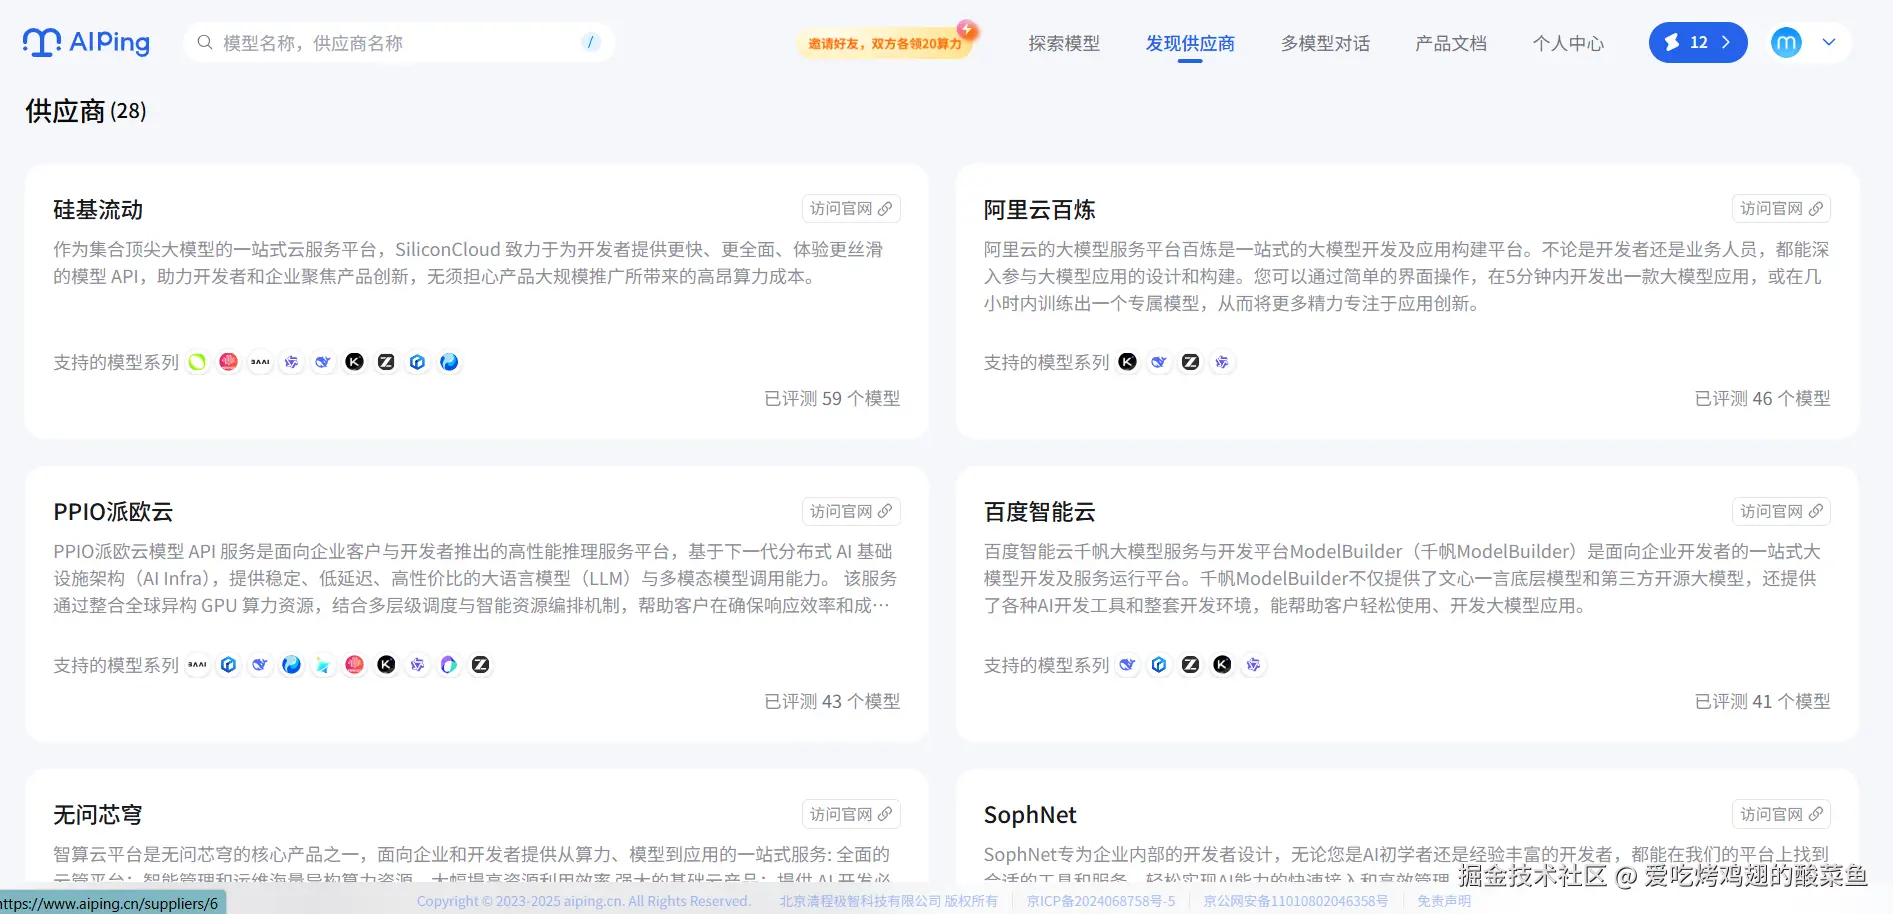Open the 百度智能云 supplier card title
Screen dimensions: 1893x914
[1039, 512]
